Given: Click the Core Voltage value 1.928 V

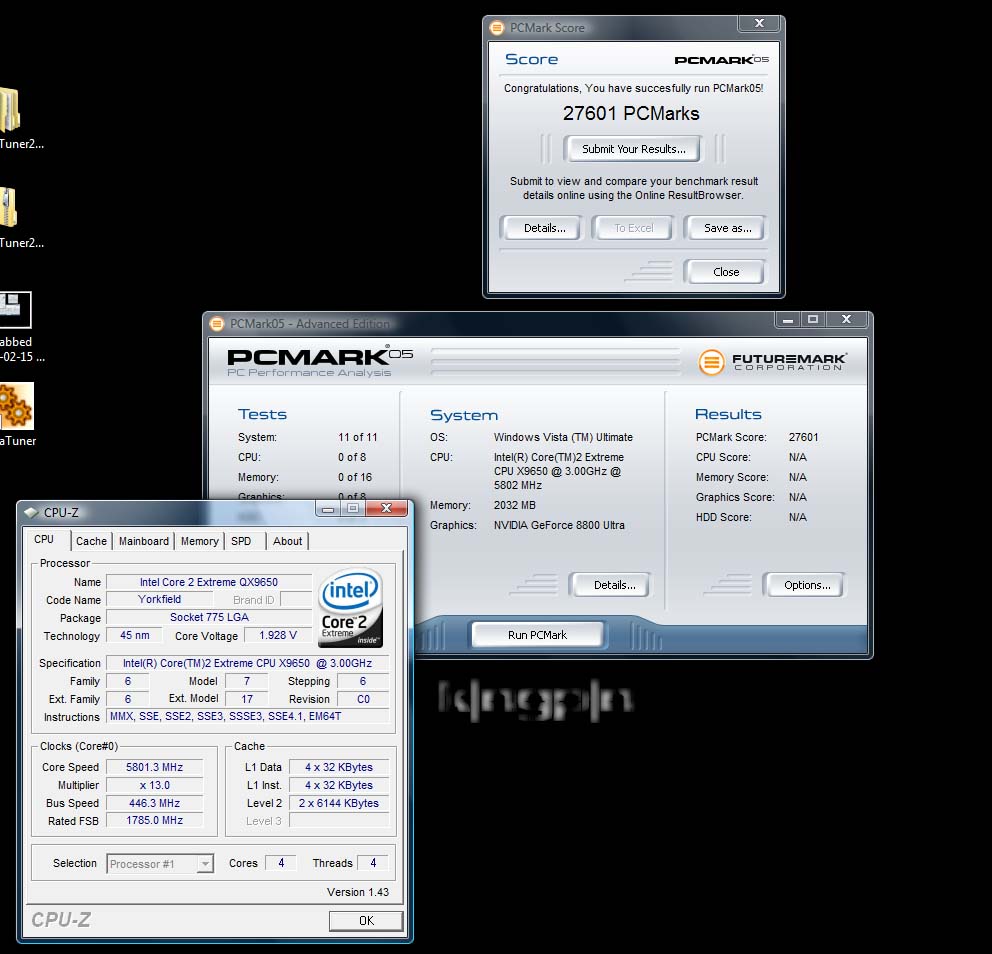Looking at the screenshot, I should click(278, 635).
